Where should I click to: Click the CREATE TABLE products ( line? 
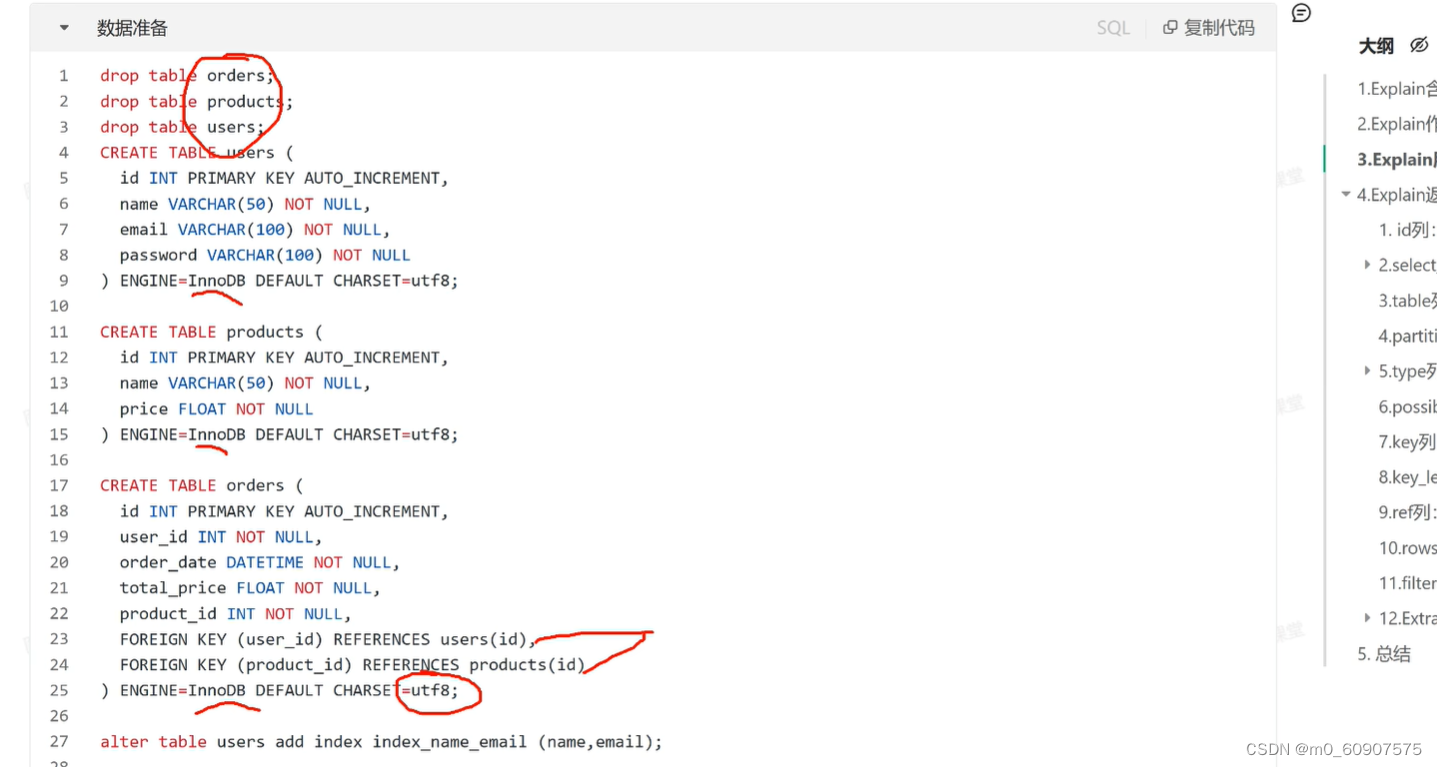[211, 332]
